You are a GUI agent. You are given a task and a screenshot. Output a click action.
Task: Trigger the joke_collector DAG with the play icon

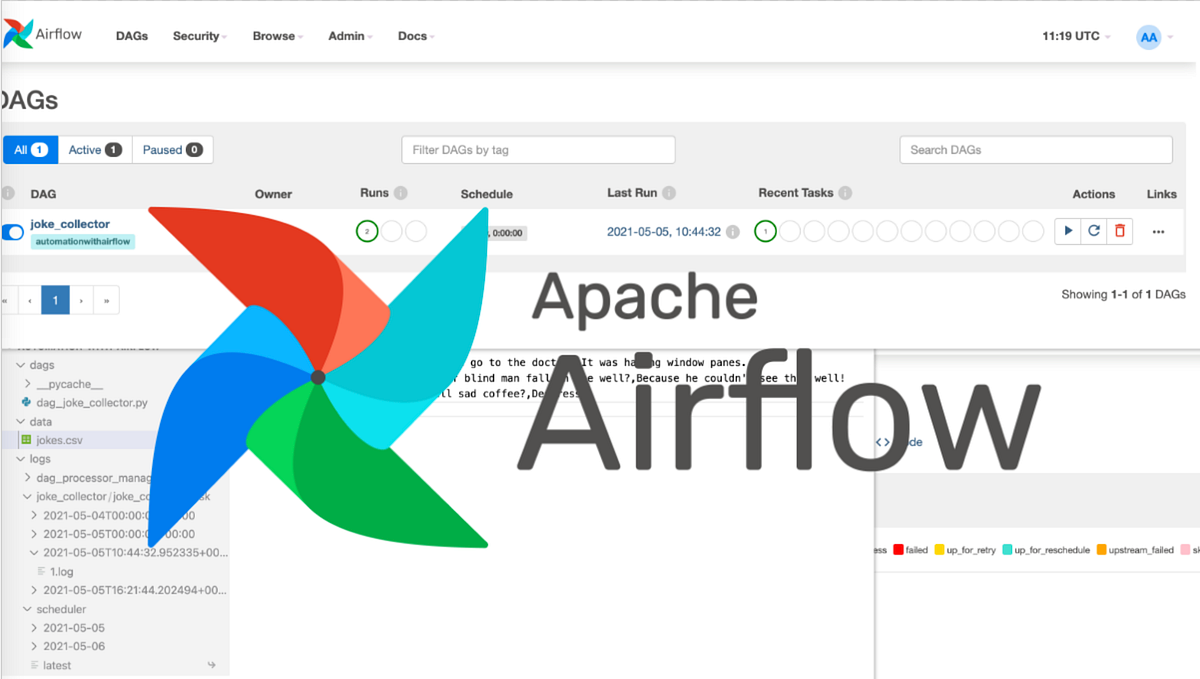click(1067, 231)
